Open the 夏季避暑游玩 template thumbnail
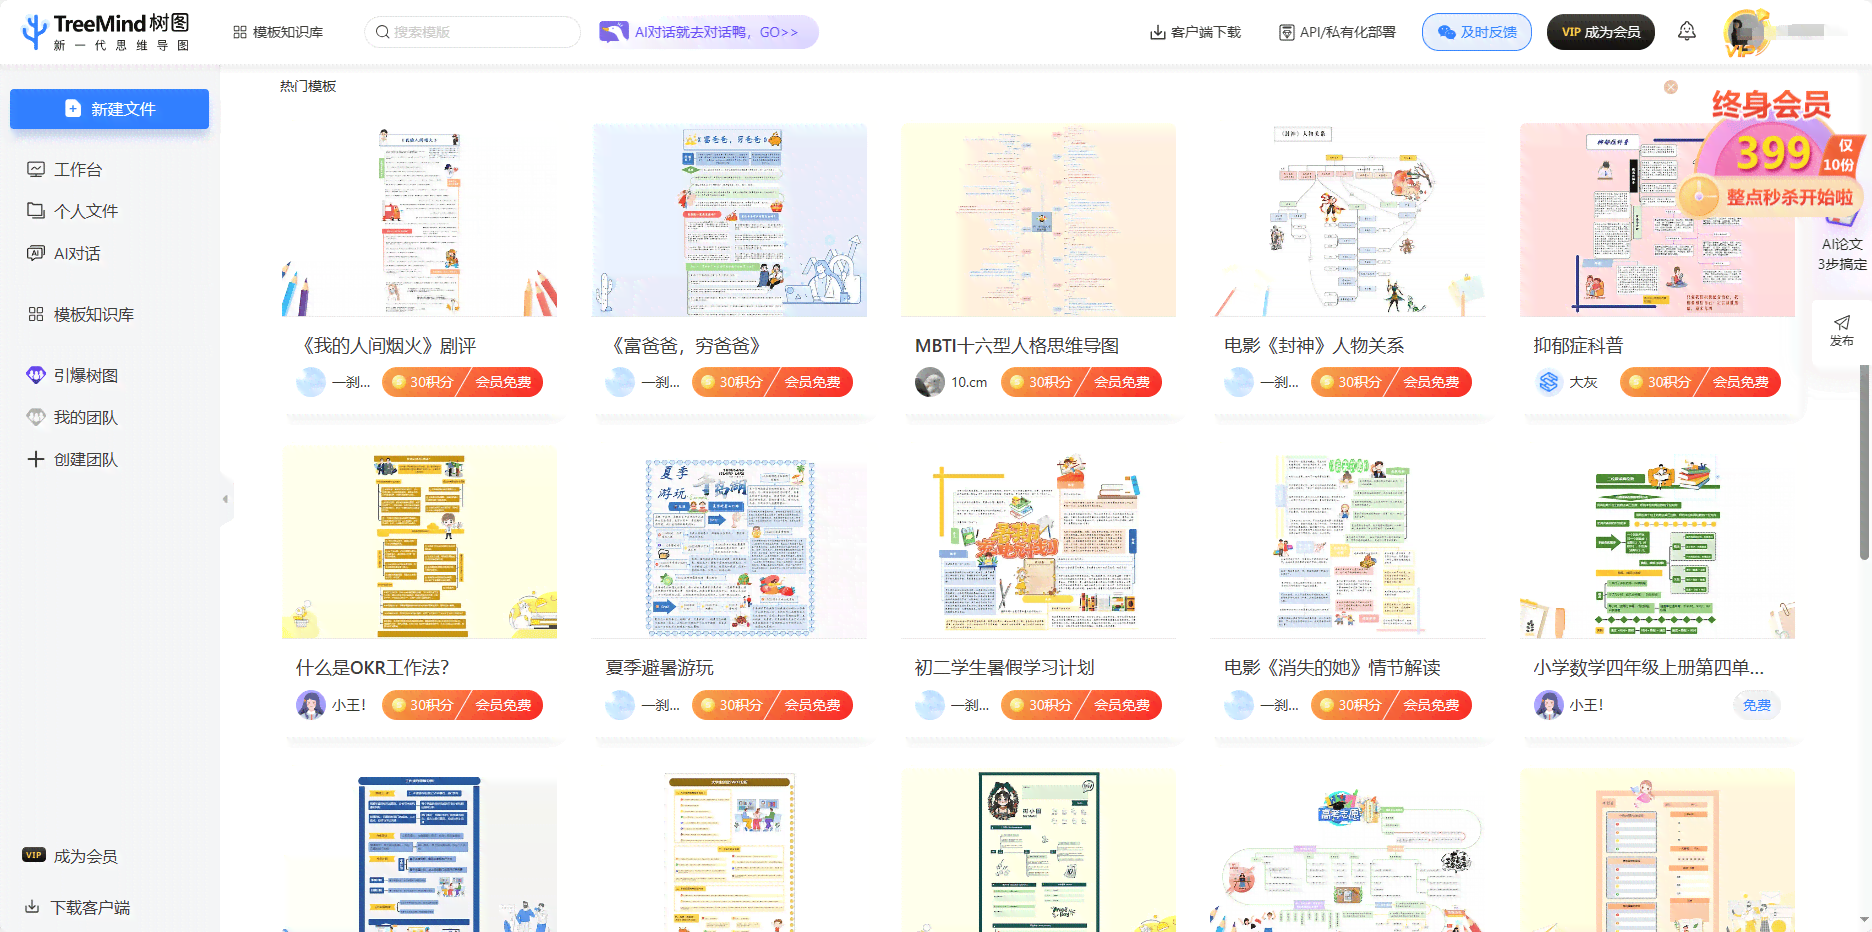 [729, 543]
